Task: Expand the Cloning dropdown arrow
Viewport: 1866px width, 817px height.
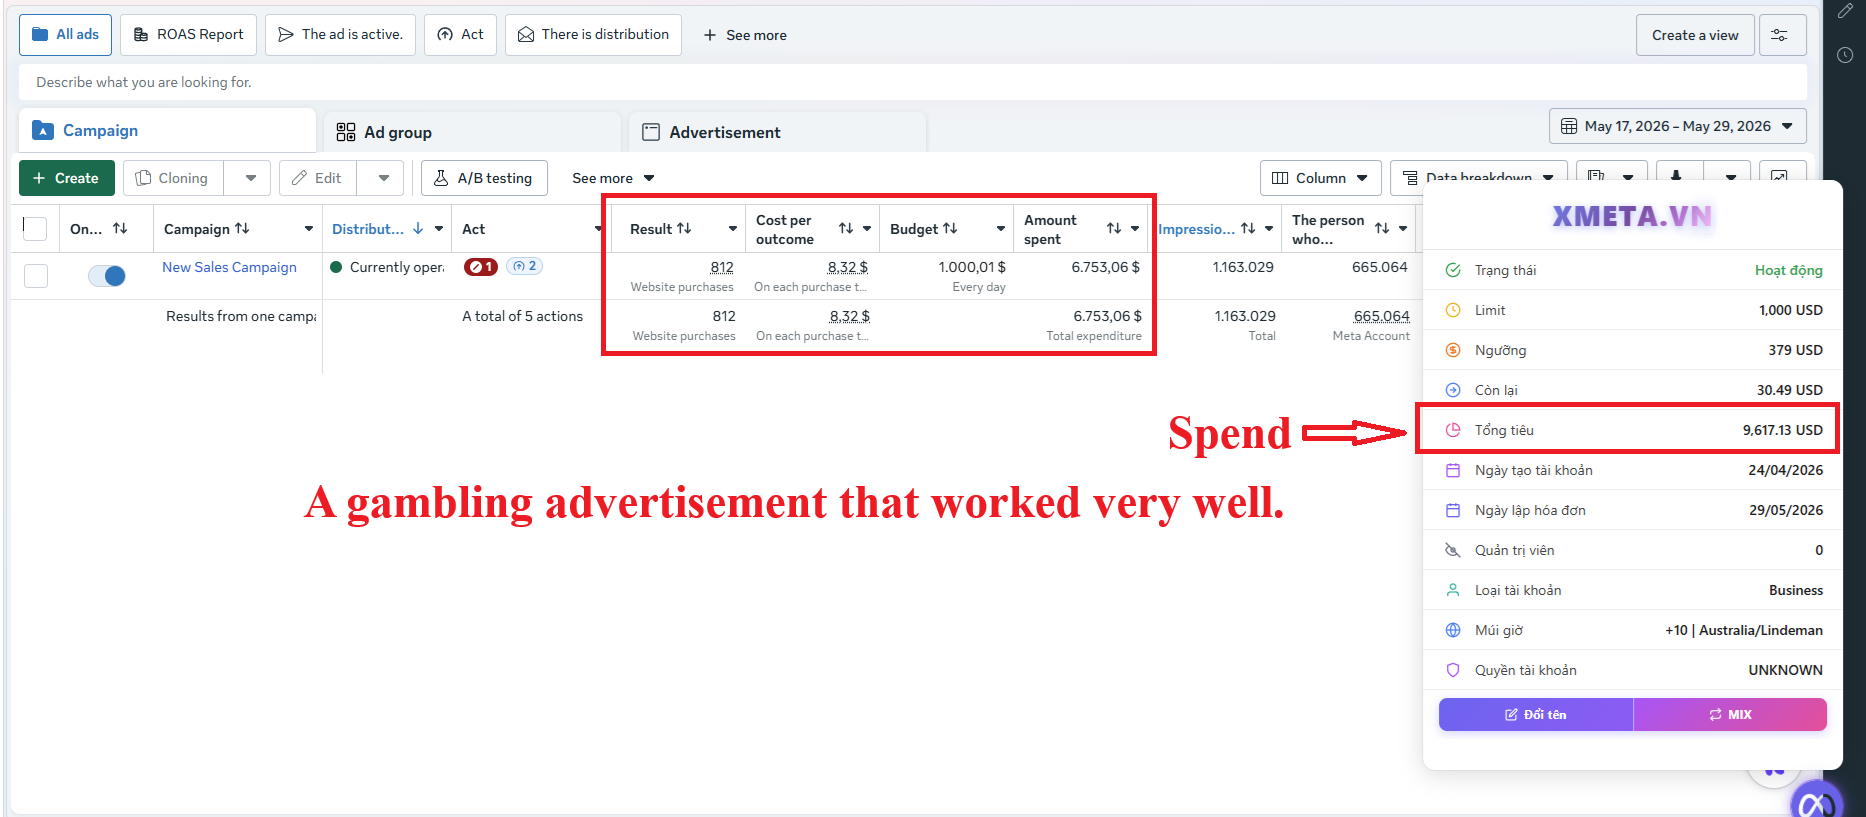Action: [250, 178]
